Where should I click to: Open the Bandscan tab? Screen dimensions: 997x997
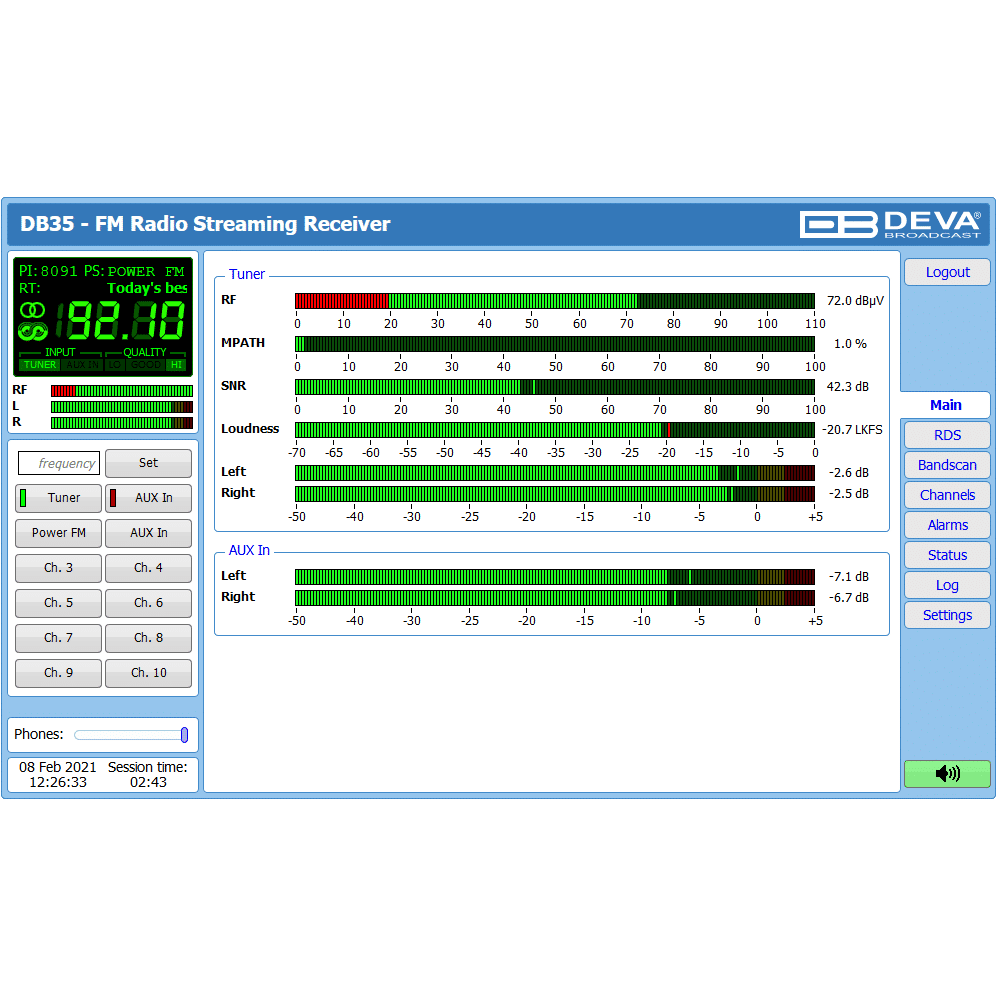pos(946,465)
